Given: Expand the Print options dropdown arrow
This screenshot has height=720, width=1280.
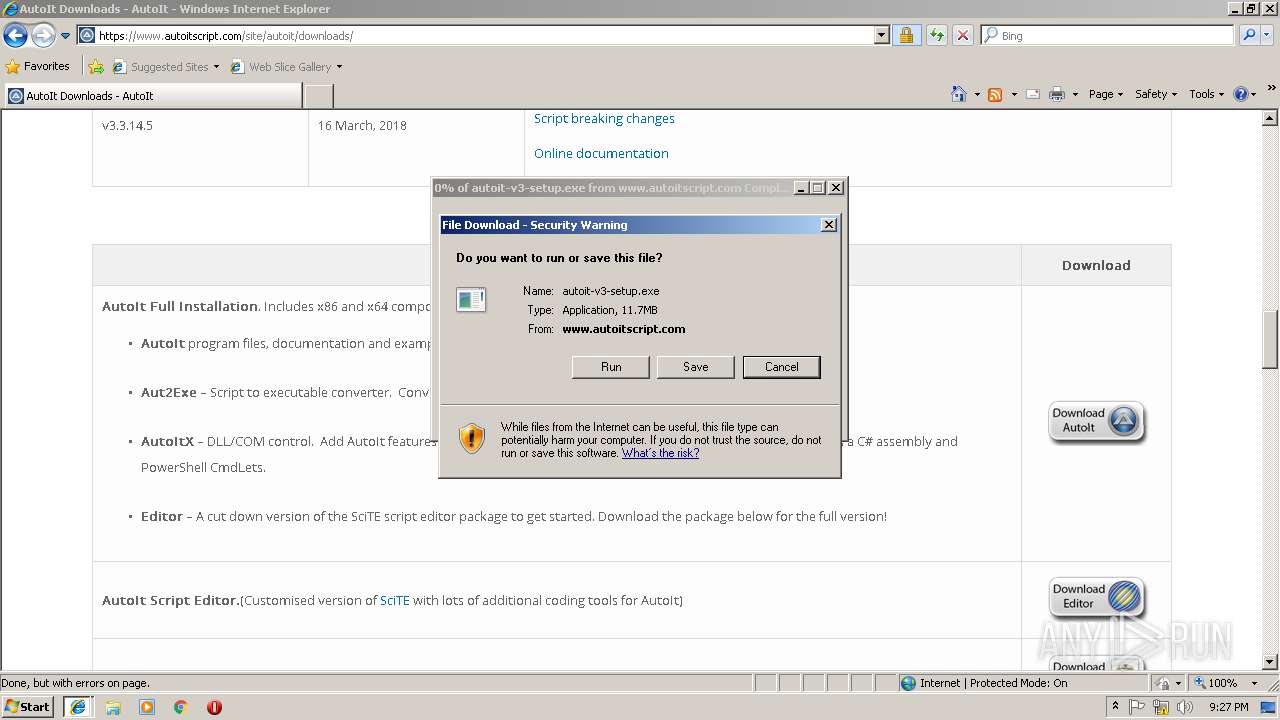Looking at the screenshot, I should tap(1075, 94).
